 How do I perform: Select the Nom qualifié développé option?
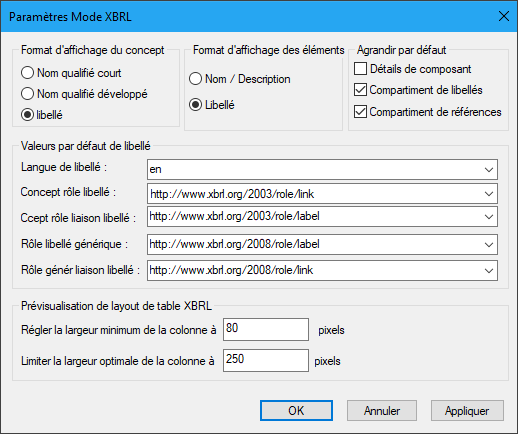coord(27,94)
